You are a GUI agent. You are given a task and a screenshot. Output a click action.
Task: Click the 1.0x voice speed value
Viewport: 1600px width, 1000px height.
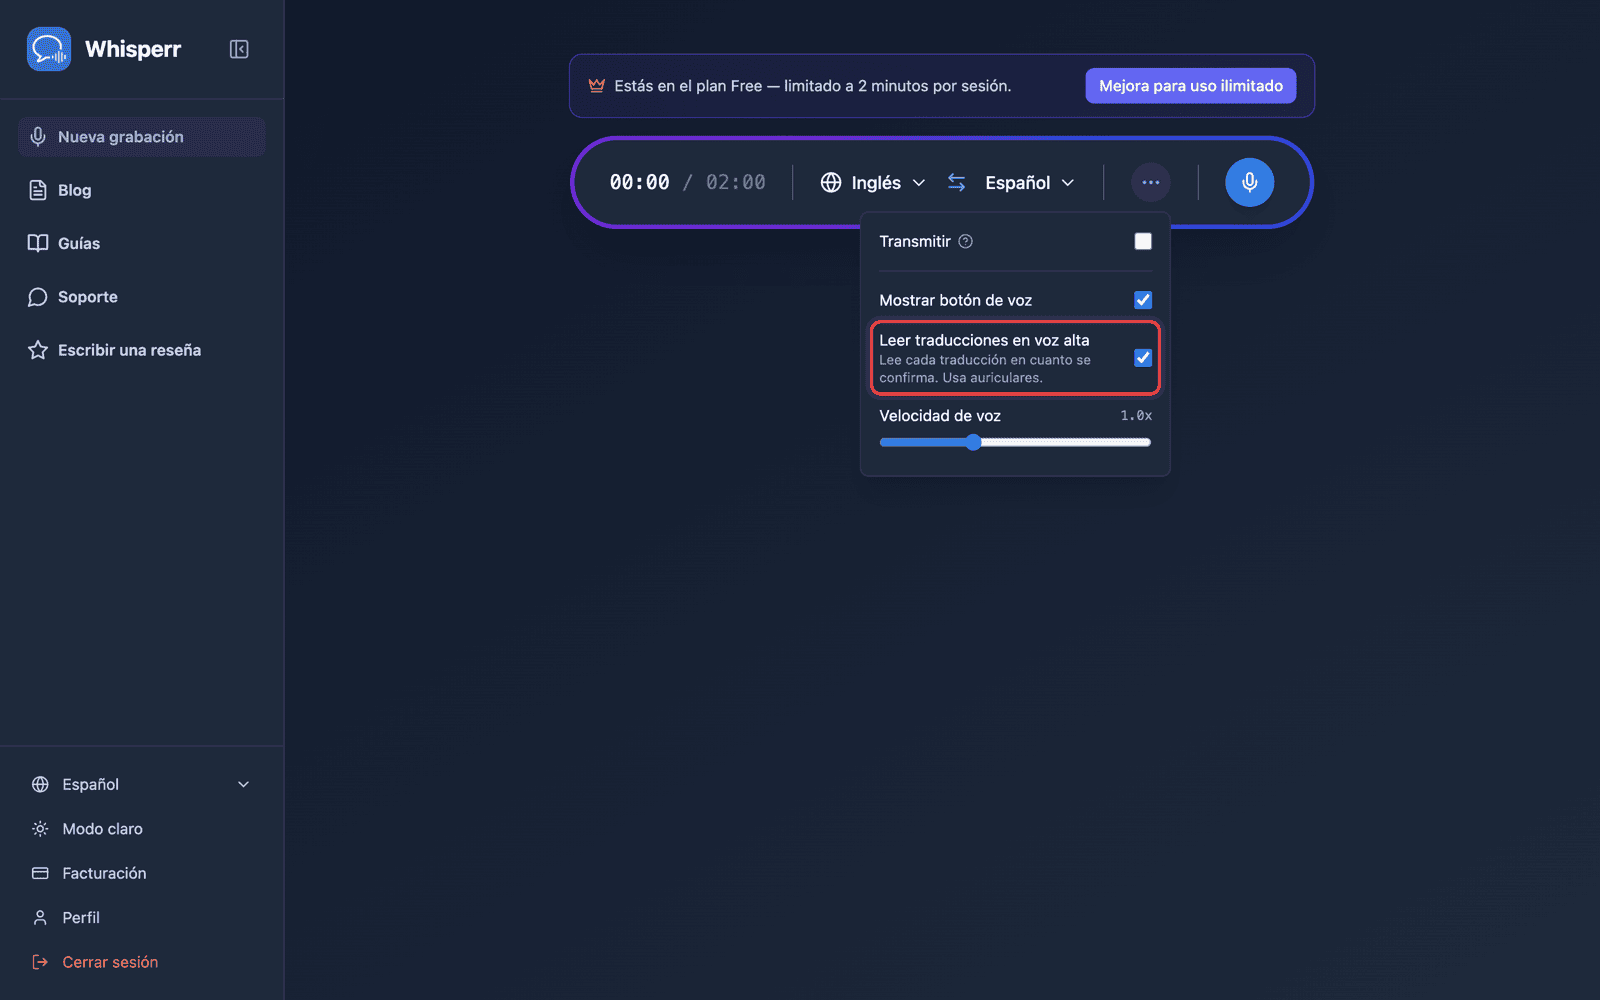point(1136,415)
